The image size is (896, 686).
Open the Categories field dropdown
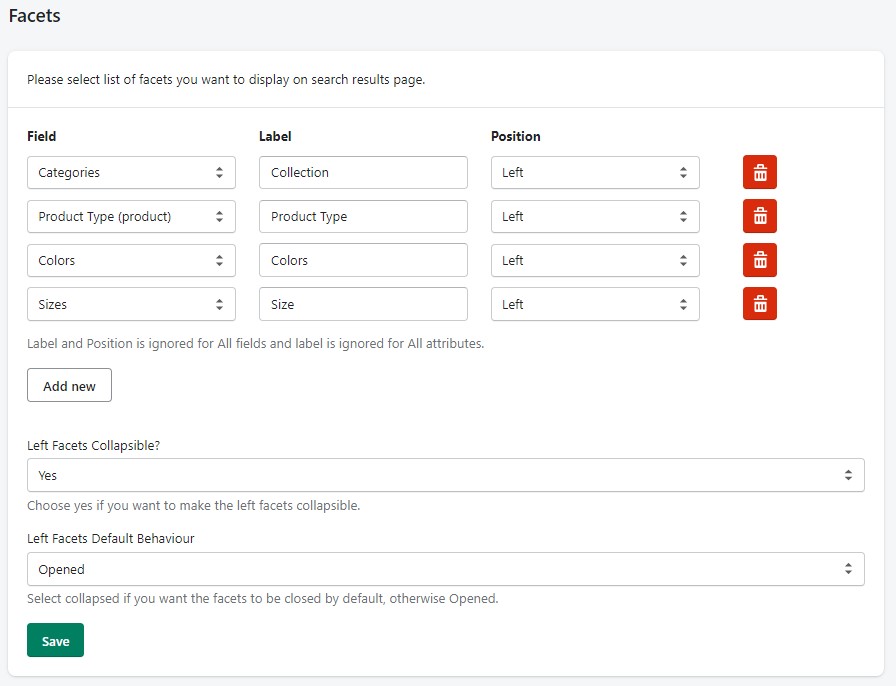(131, 173)
